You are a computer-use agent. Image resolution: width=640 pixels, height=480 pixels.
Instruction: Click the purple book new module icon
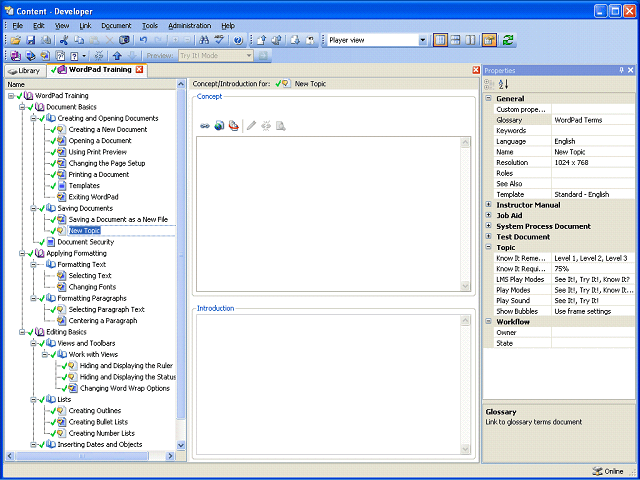(x=16, y=56)
